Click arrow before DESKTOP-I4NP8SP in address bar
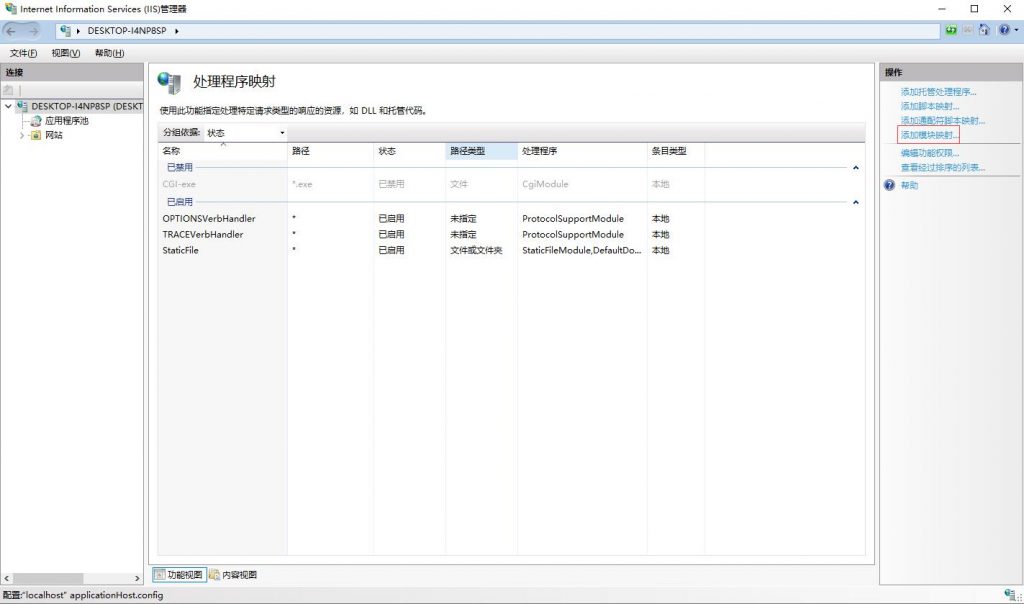Screen dimensions: 1024x604 point(78,31)
